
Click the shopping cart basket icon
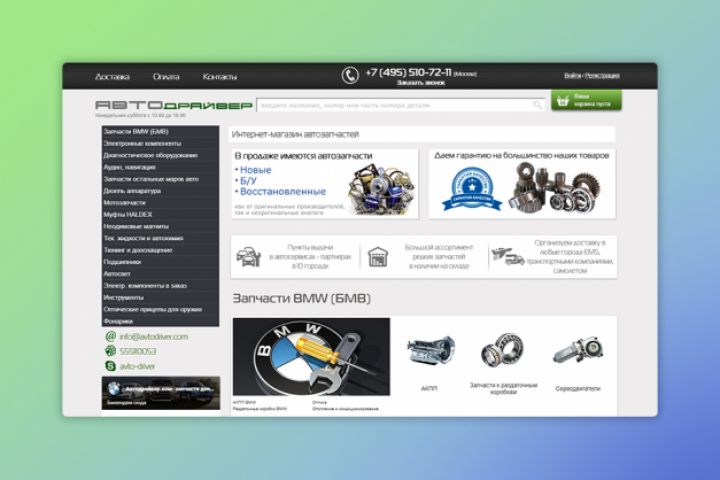563,101
